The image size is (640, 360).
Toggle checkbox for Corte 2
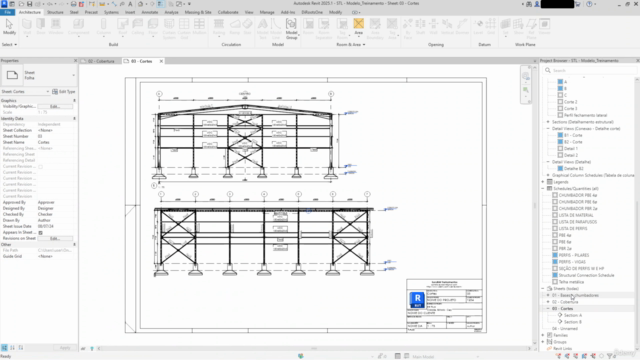coord(560,102)
